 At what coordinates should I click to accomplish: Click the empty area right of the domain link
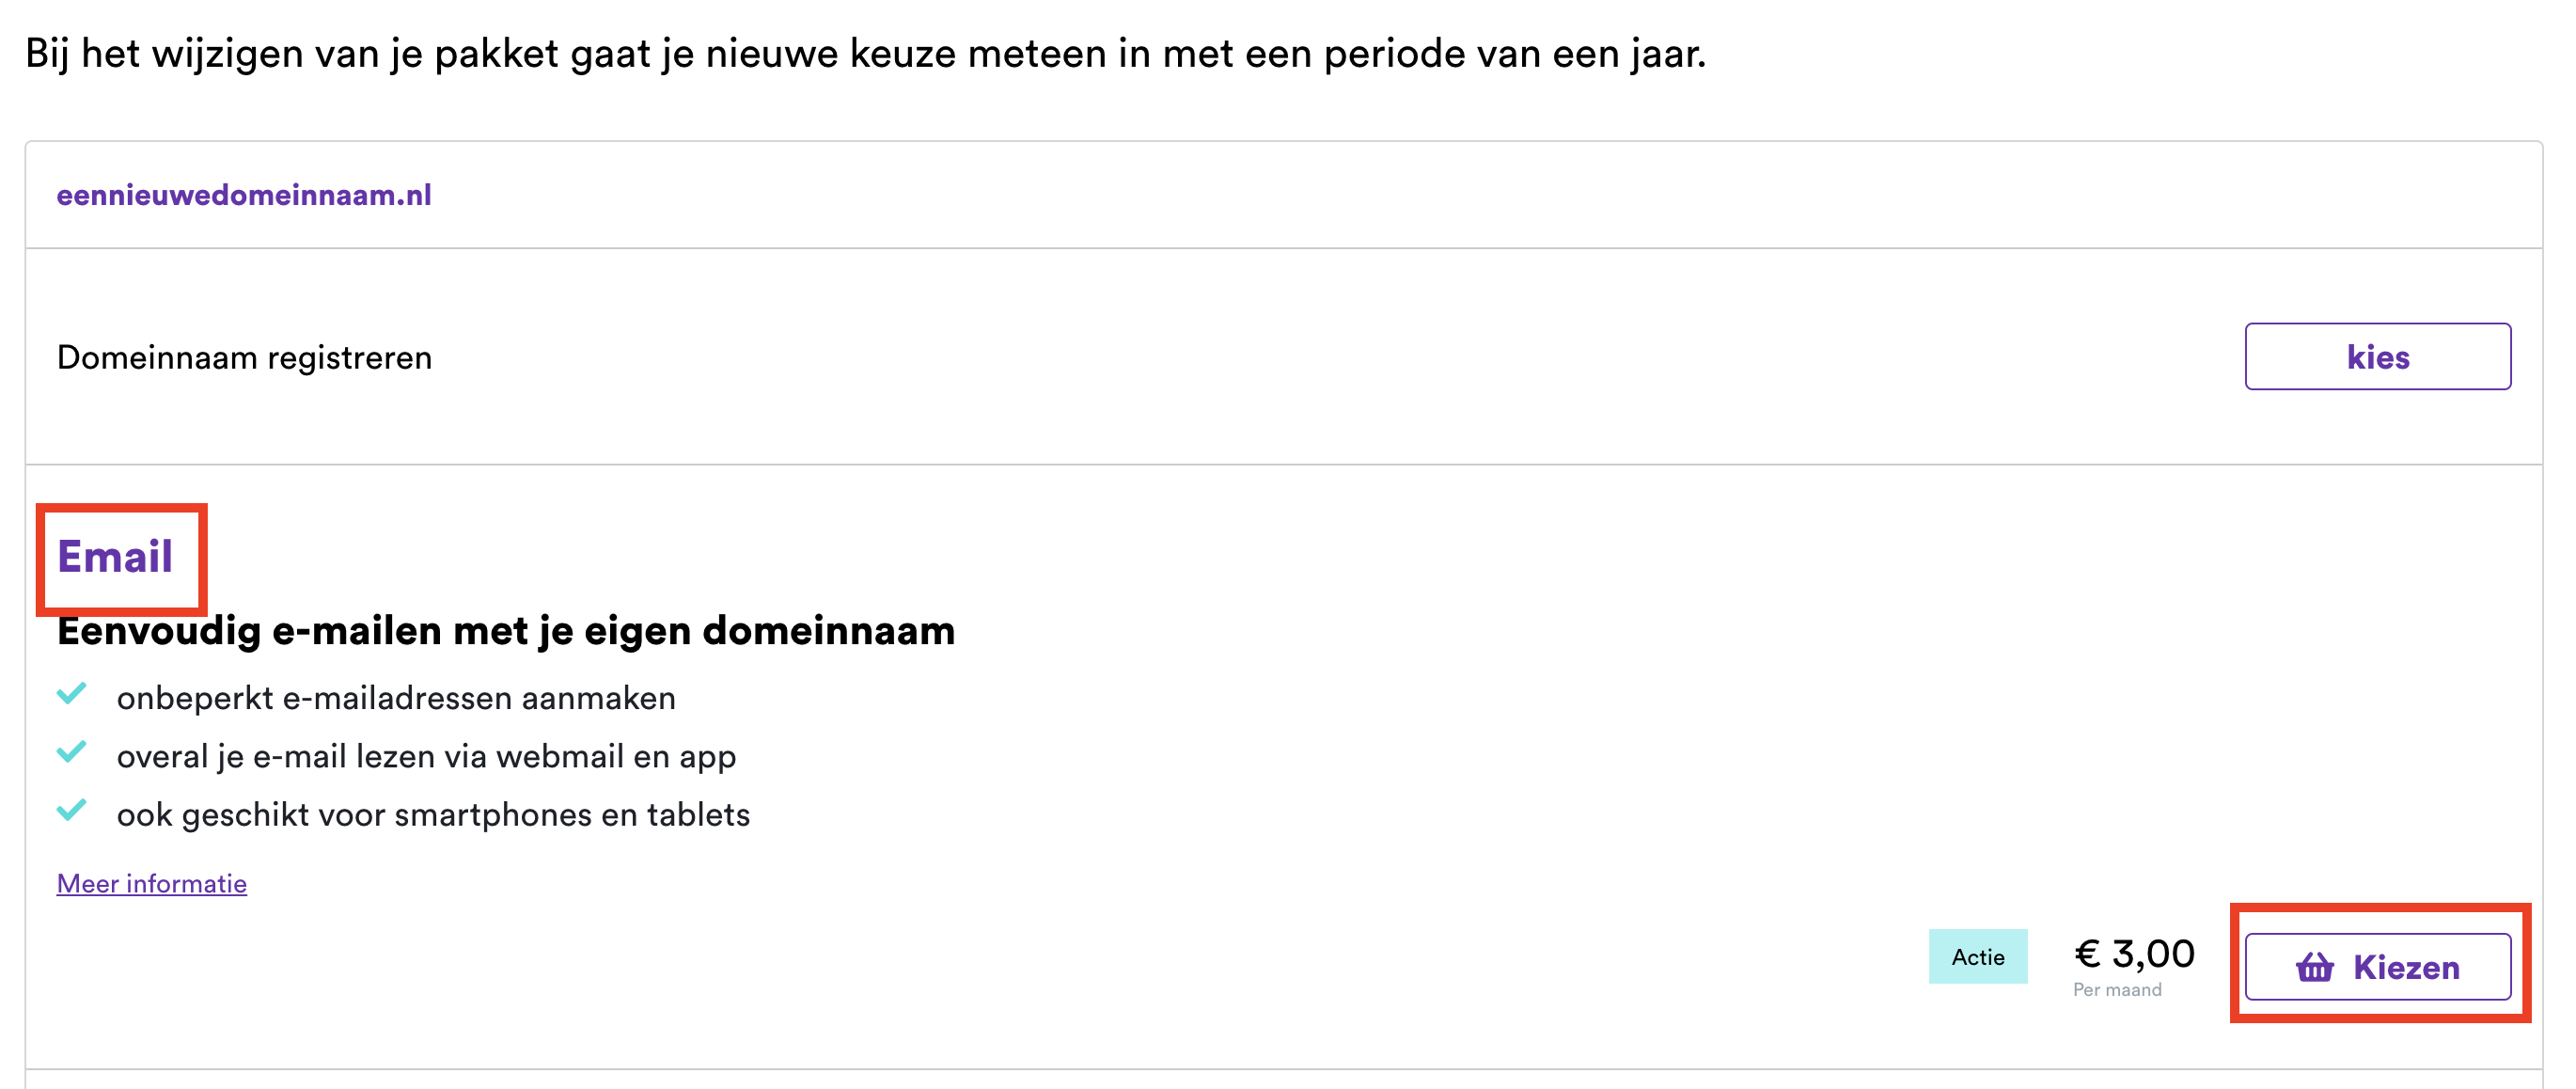click(1400, 195)
